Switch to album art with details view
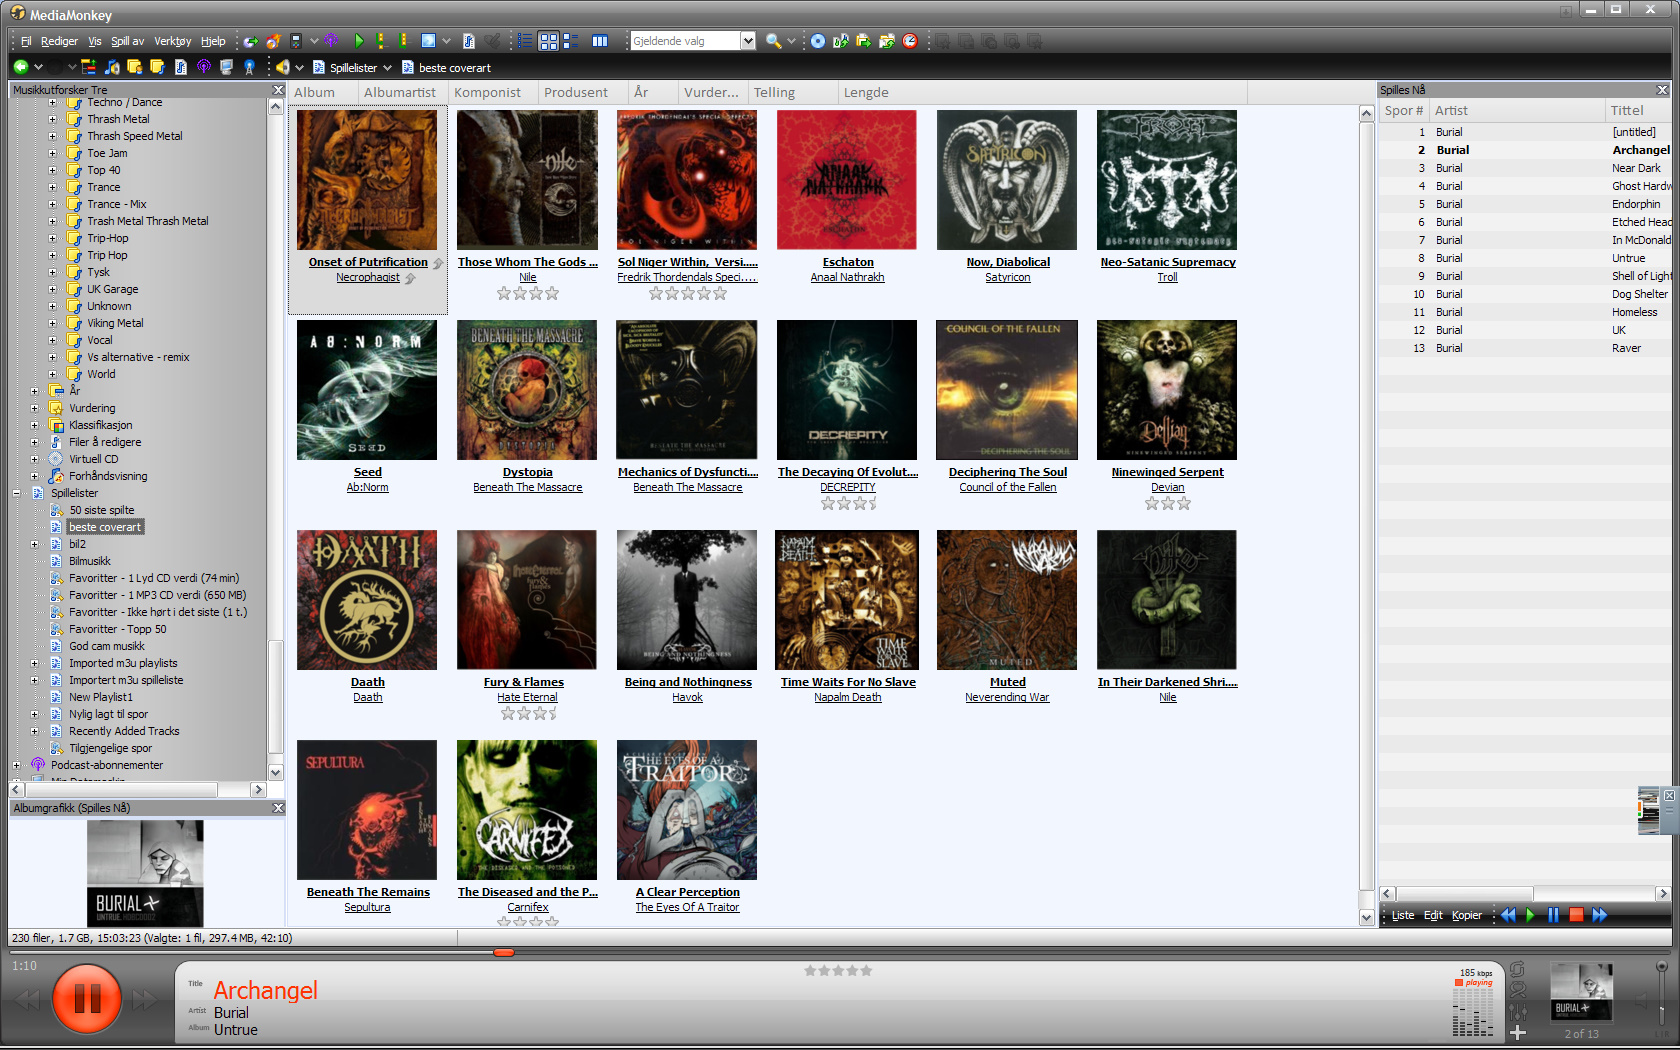The height and width of the screenshot is (1050, 1680). pyautogui.click(x=571, y=41)
